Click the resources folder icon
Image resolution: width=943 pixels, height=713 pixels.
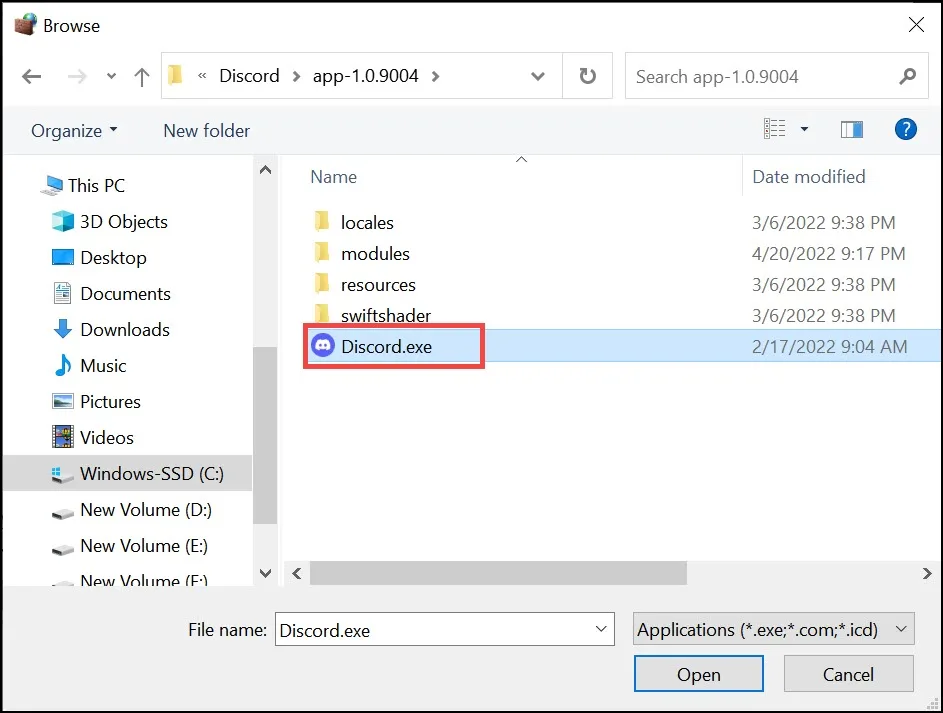click(x=322, y=283)
